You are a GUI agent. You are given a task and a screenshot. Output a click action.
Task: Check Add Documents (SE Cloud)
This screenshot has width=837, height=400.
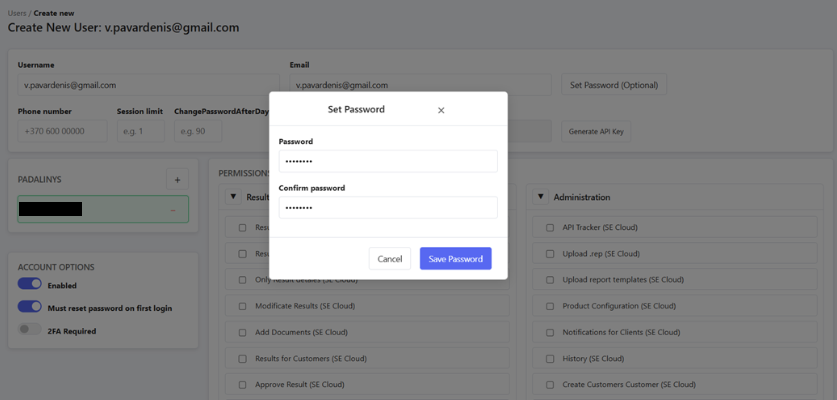click(x=242, y=332)
